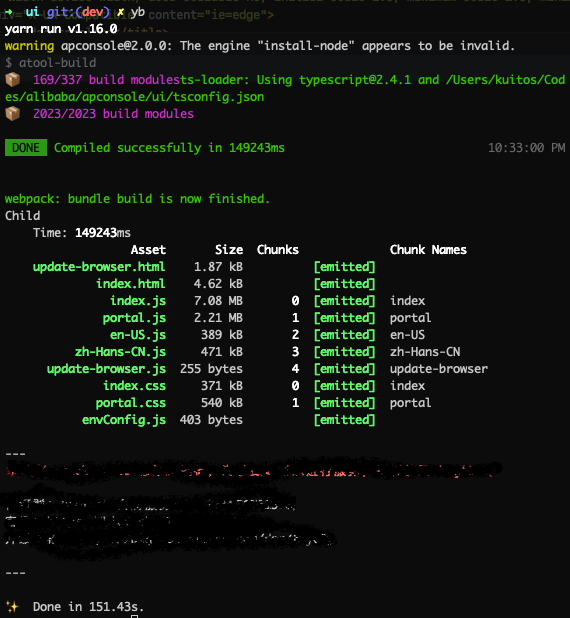Viewport: 570px width, 618px height.
Task: Click the dev branch name in the prompt
Action: 92,12
